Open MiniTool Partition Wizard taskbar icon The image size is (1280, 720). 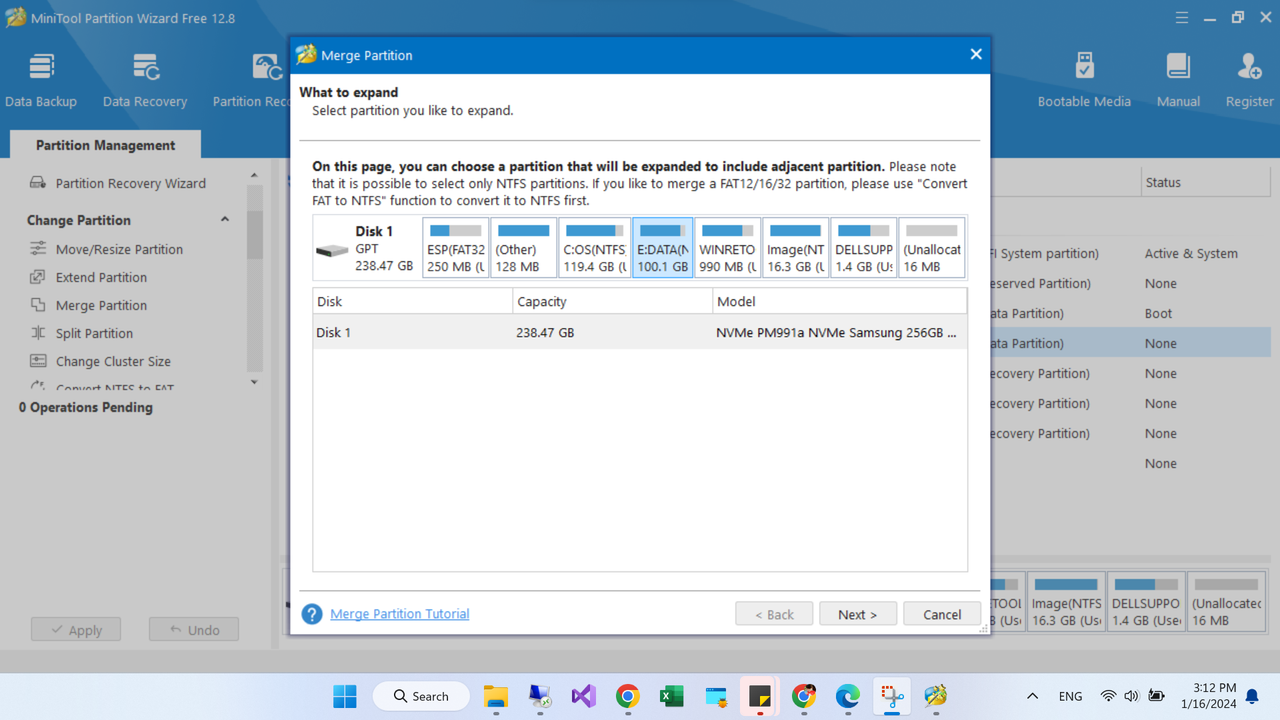[936, 696]
